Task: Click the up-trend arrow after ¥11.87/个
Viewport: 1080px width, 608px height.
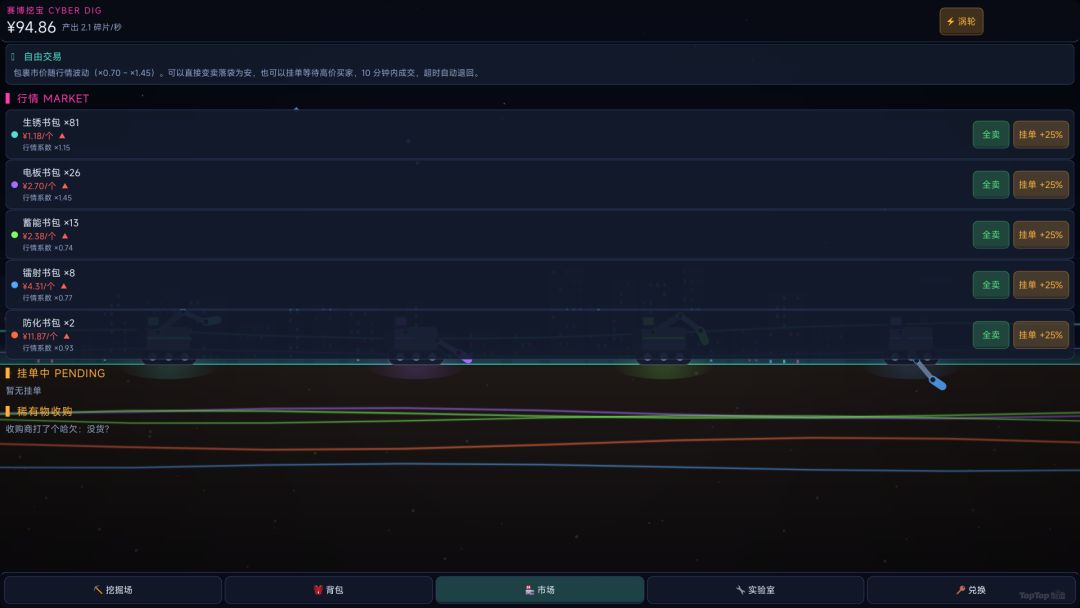Action: [x=66, y=336]
